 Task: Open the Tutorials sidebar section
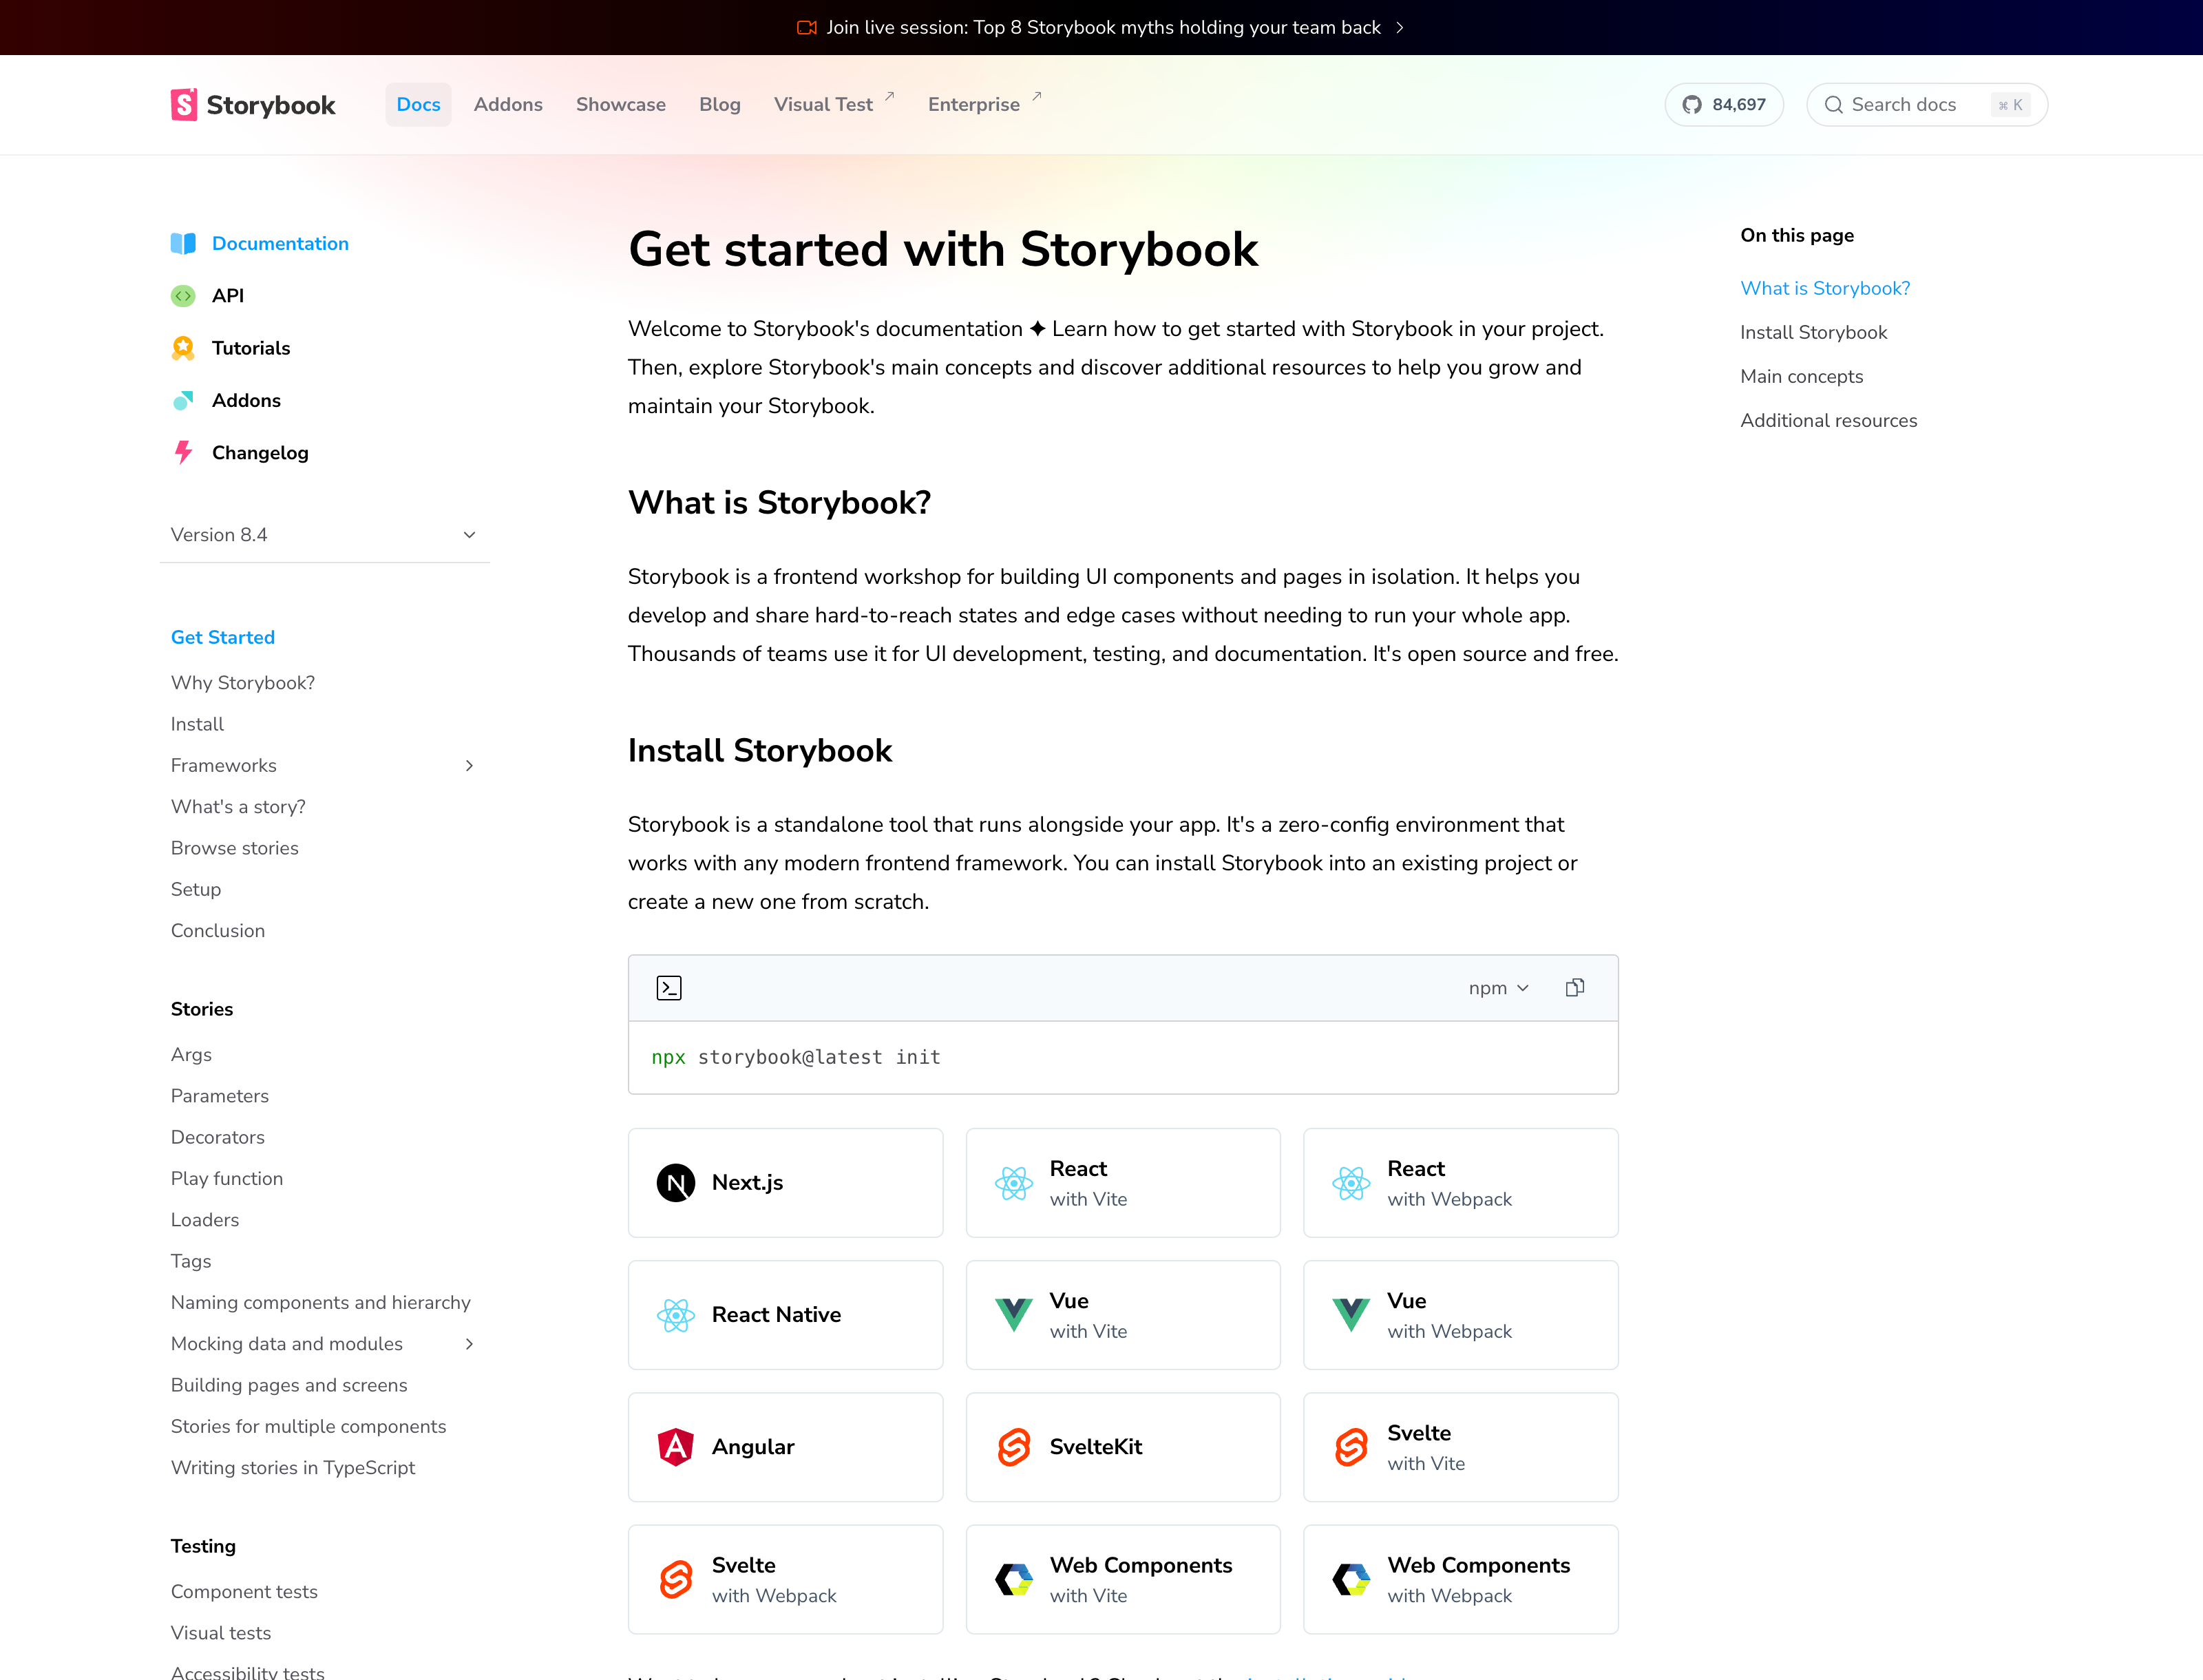pyautogui.click(x=250, y=348)
